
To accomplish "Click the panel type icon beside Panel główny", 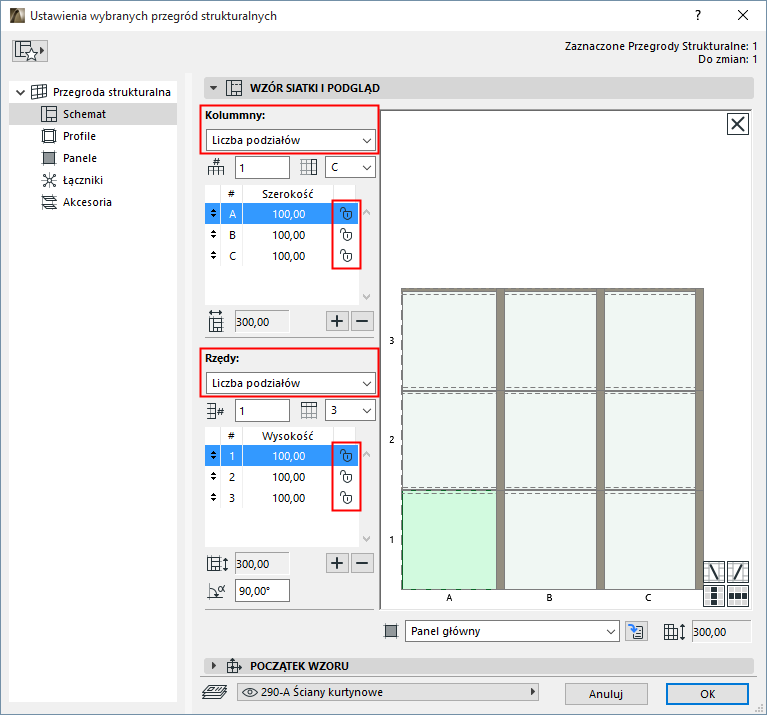I will click(391, 631).
